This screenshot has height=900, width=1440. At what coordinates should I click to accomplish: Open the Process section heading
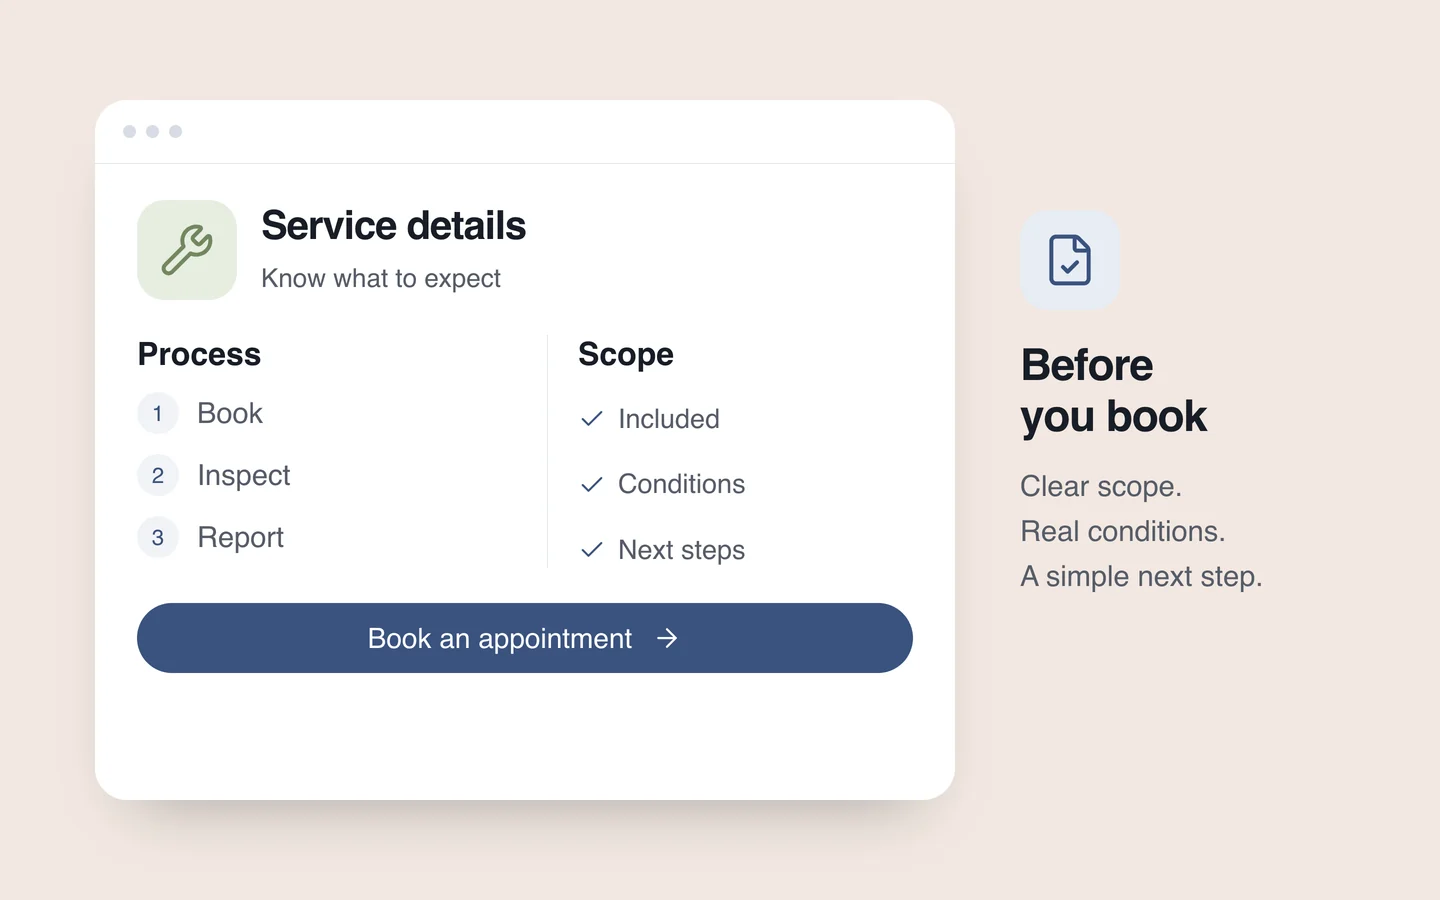pyautogui.click(x=199, y=354)
